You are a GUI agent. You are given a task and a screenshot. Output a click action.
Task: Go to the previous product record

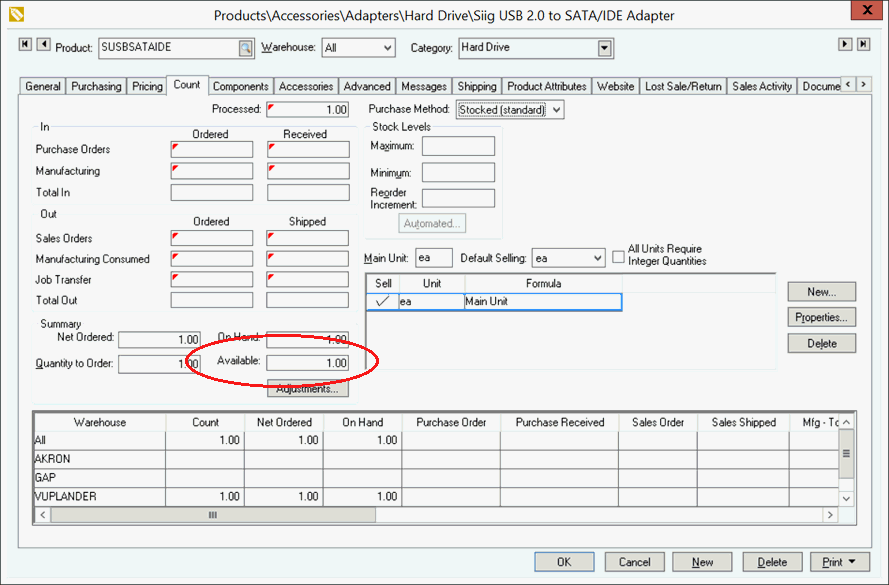coord(44,45)
